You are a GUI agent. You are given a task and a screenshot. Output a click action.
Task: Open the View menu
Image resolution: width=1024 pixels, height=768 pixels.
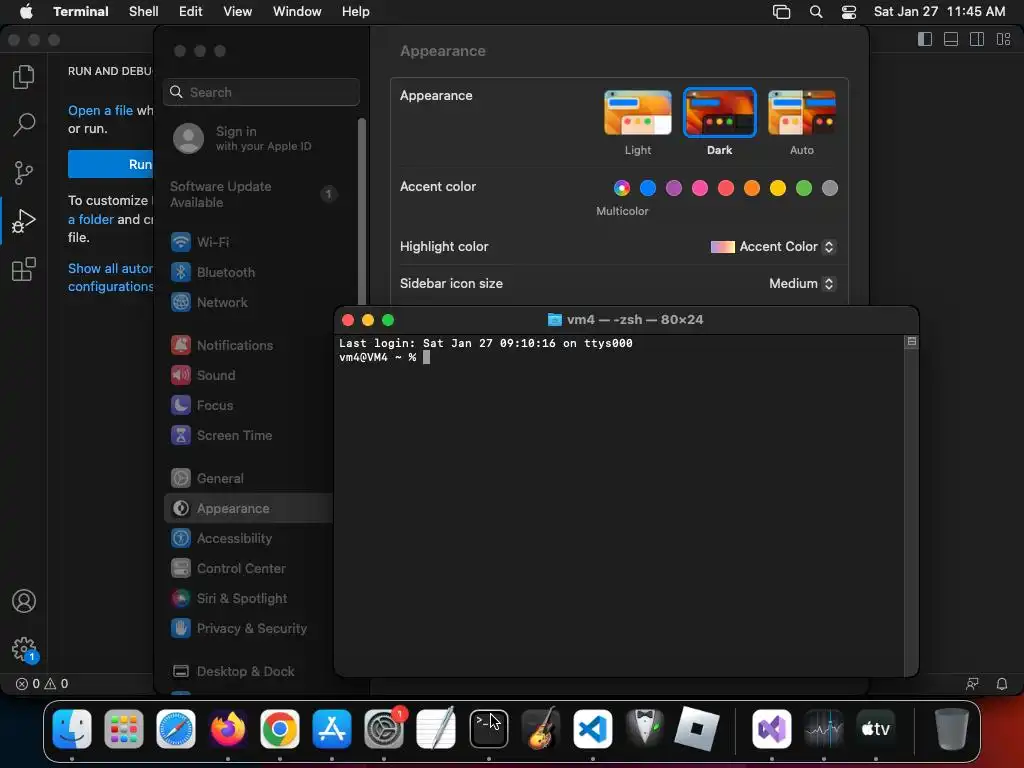click(238, 12)
